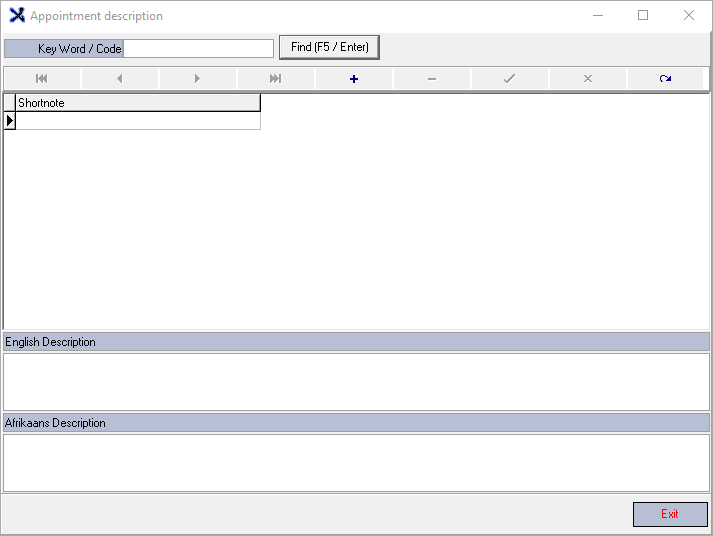Go to the first record in navigator
713x536 pixels.
point(42,79)
